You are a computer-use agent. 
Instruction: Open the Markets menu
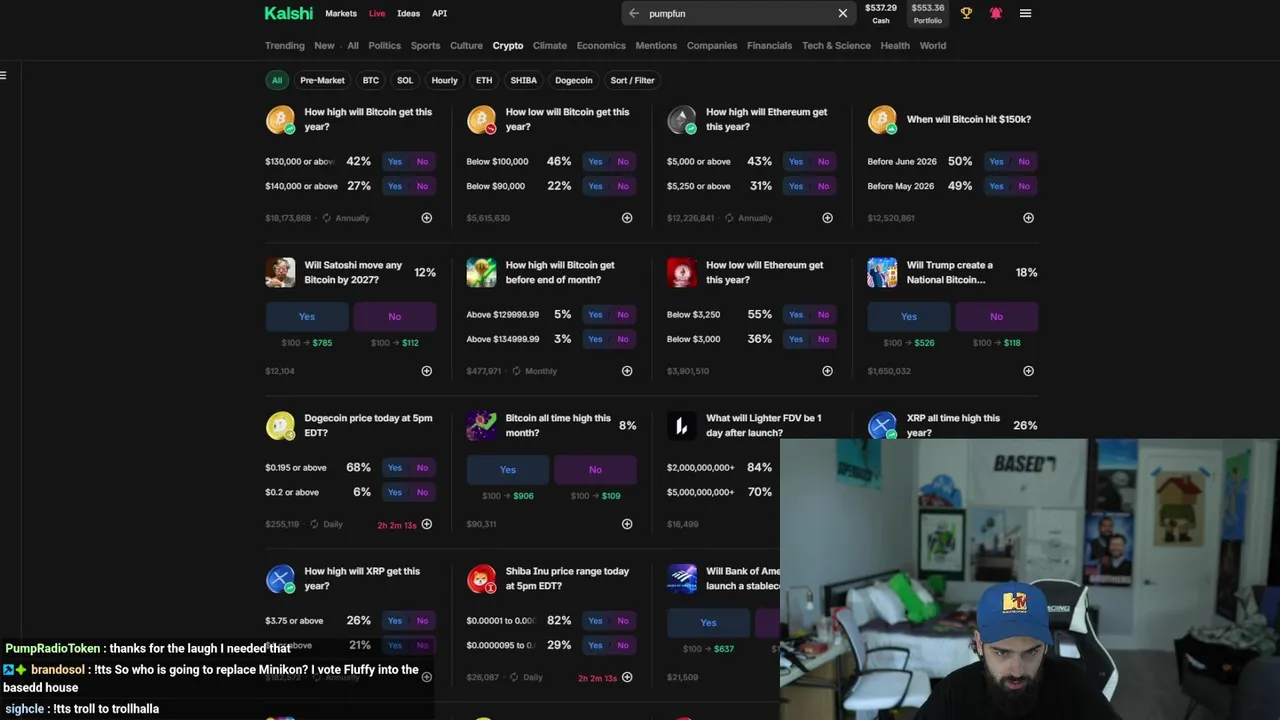click(341, 13)
